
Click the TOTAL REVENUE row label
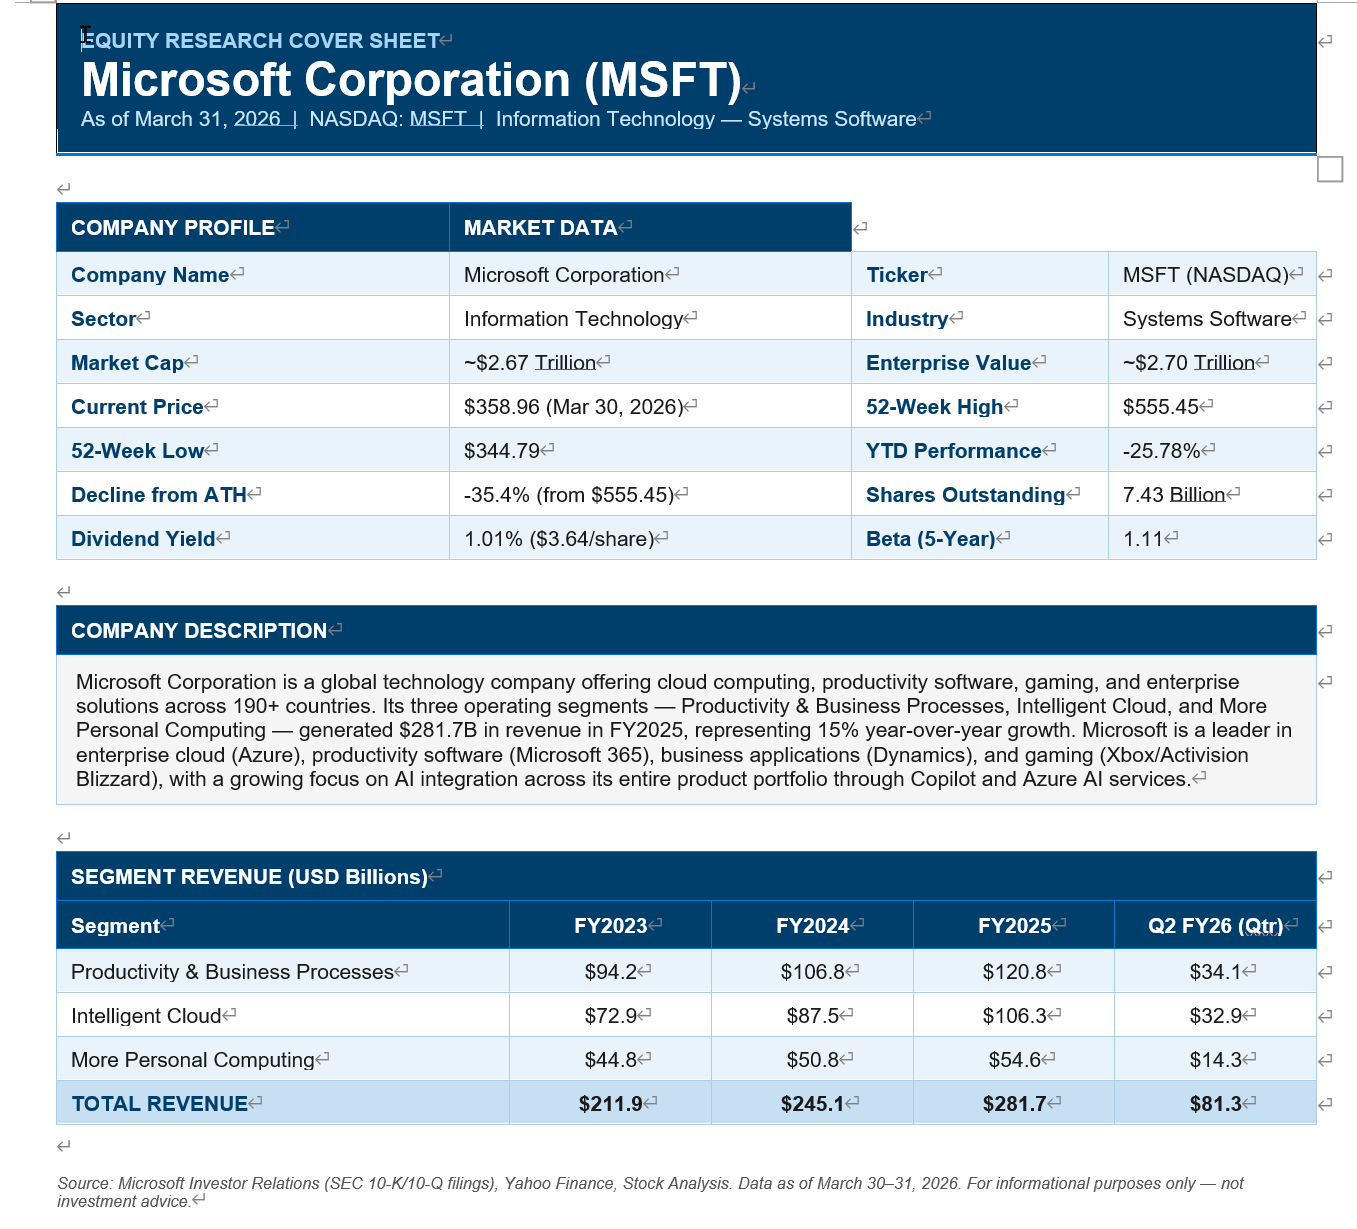159,1104
